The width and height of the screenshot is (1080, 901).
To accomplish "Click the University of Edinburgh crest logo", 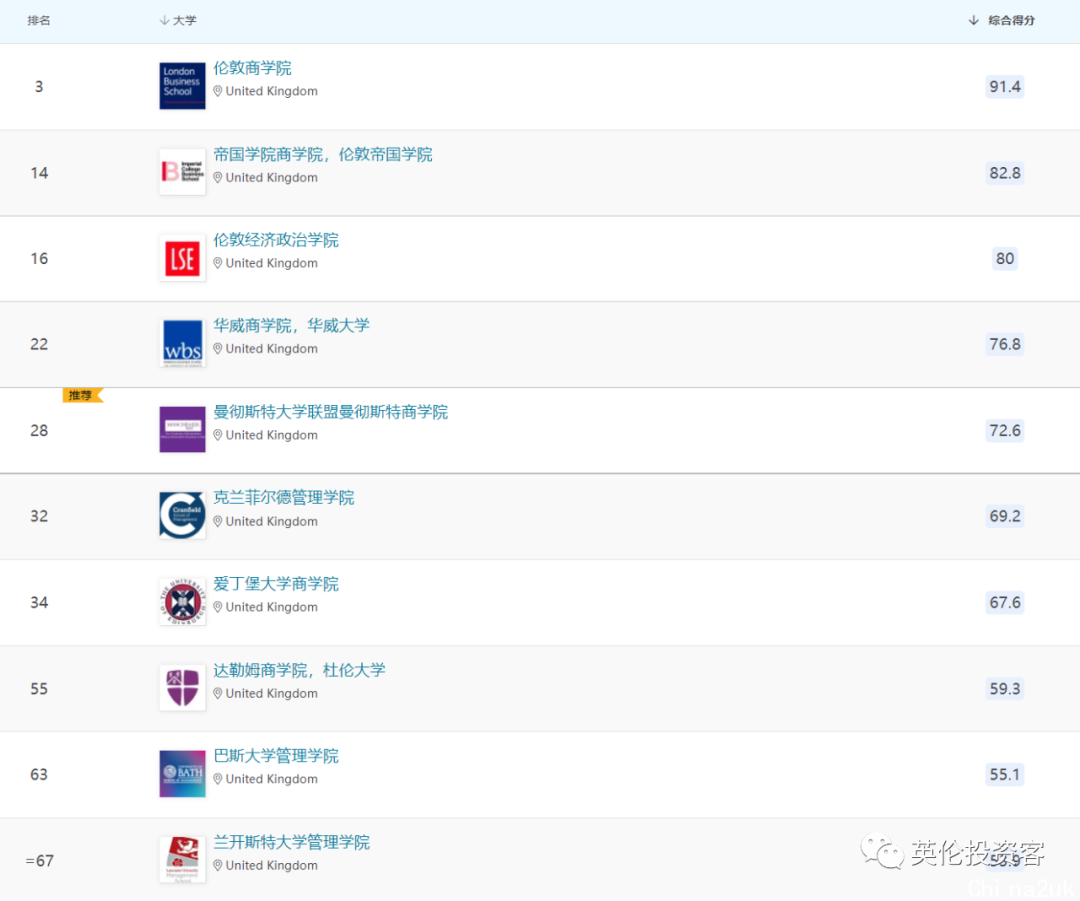I will (183, 602).
